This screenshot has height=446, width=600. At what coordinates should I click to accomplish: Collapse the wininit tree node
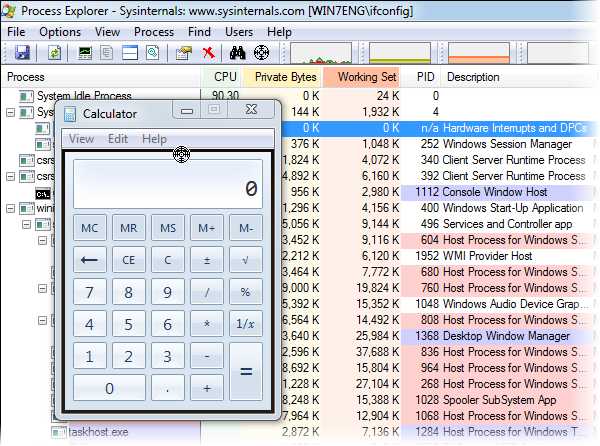11,208
